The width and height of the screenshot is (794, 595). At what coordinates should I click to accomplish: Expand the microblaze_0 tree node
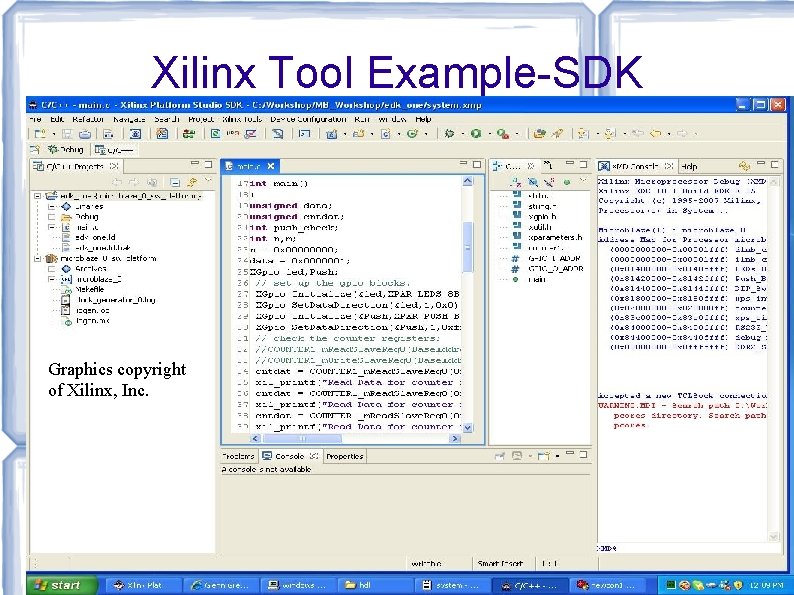52,279
